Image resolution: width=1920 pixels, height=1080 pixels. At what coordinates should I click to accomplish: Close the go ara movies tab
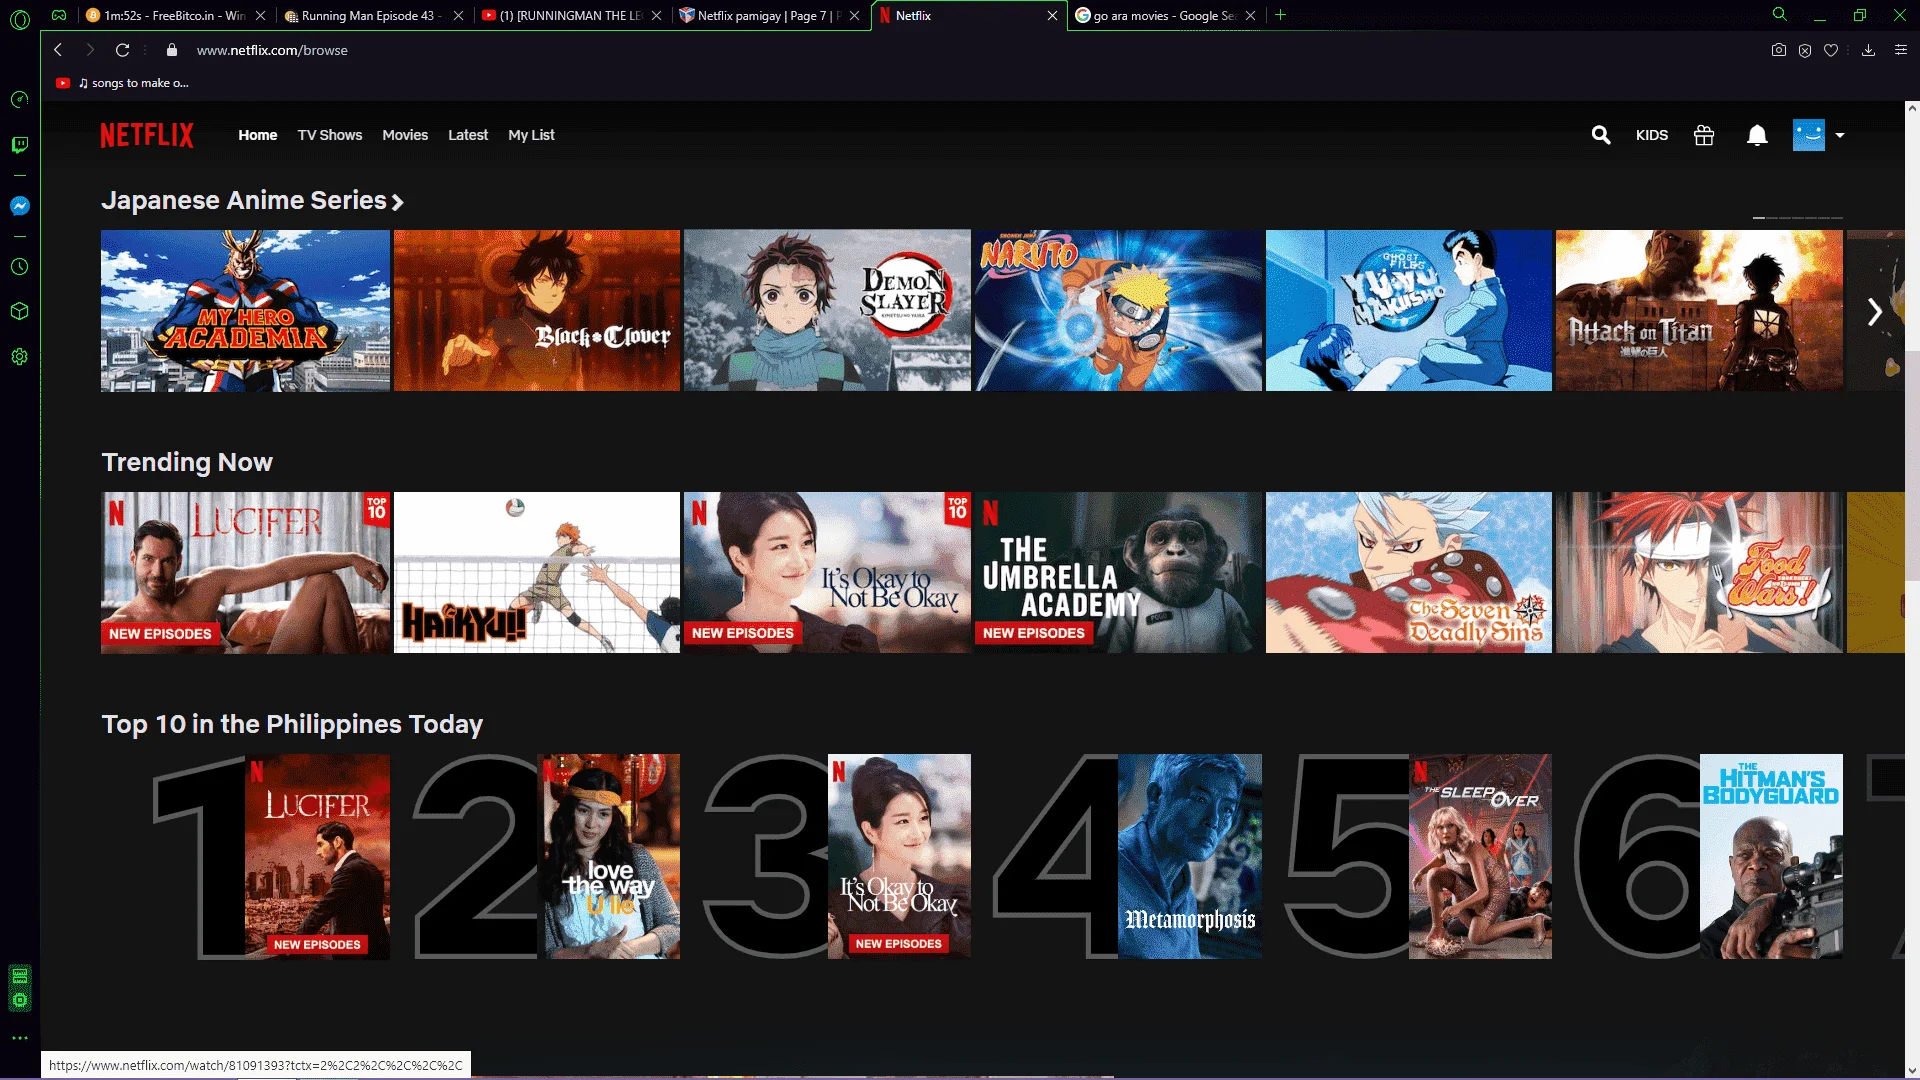(x=1250, y=15)
